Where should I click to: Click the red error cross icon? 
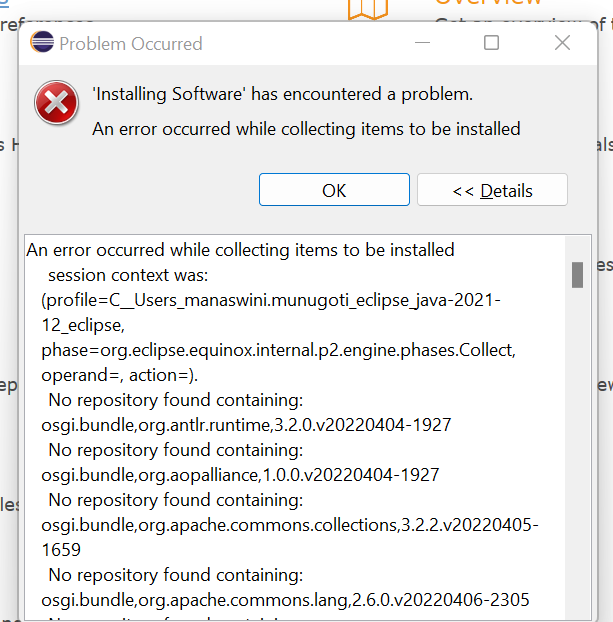(56, 103)
